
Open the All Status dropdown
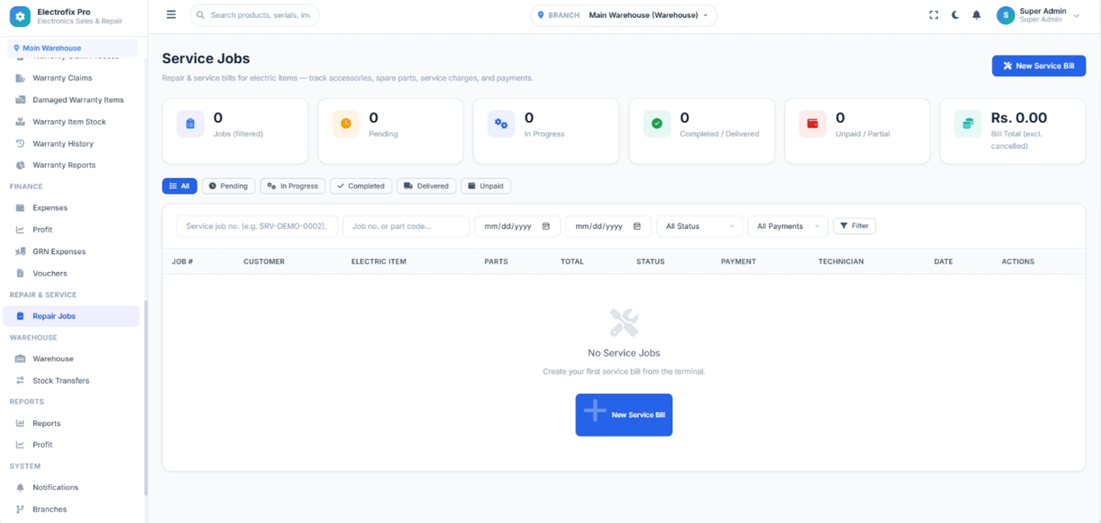(699, 226)
